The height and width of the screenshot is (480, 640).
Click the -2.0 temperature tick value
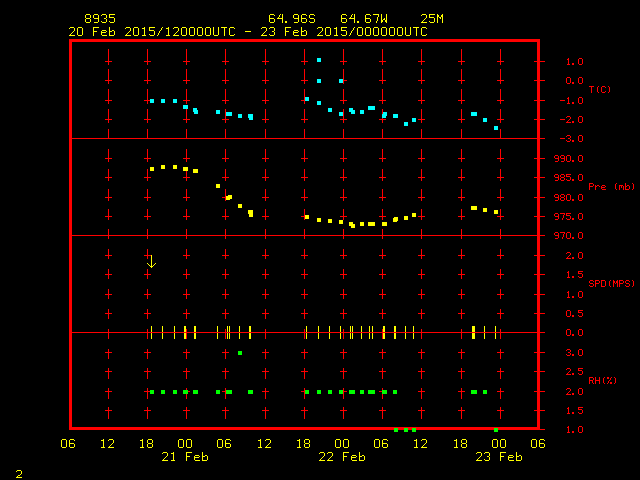pos(571,120)
